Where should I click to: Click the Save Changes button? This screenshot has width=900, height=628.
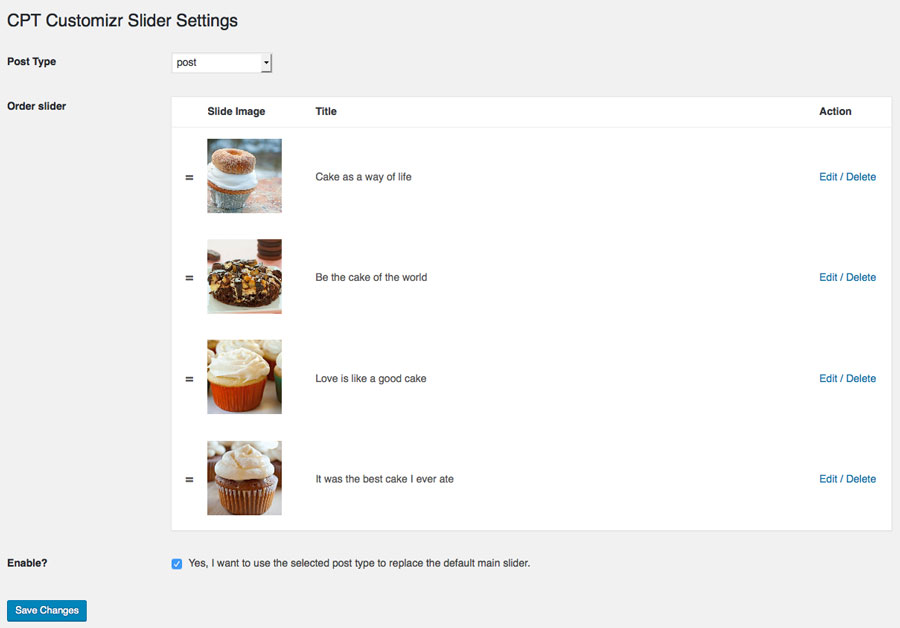(47, 610)
